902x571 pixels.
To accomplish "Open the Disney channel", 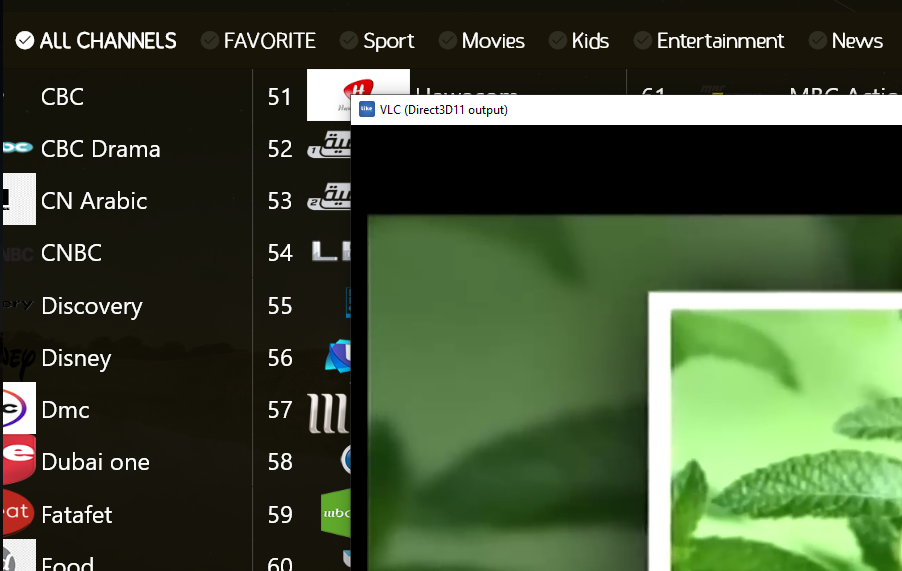I will point(77,358).
